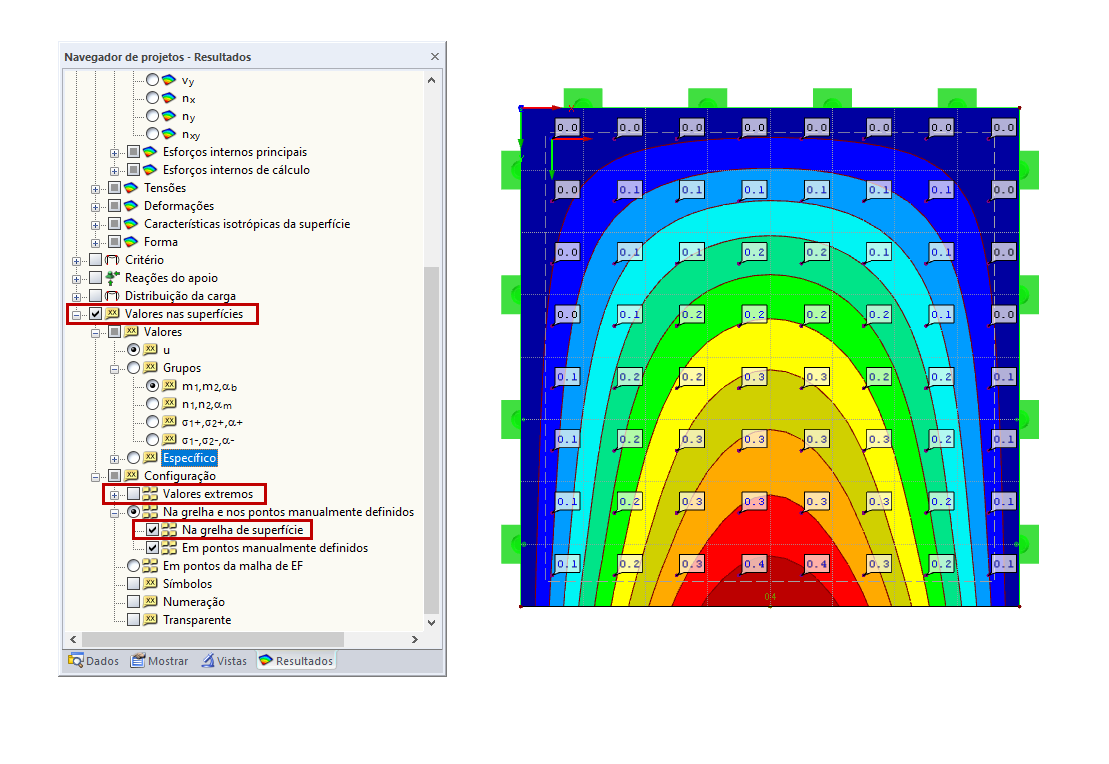This screenshot has height=764, width=1109.
Task: Click the 0.4 red value label near bottom center-left
Action: pos(754,564)
